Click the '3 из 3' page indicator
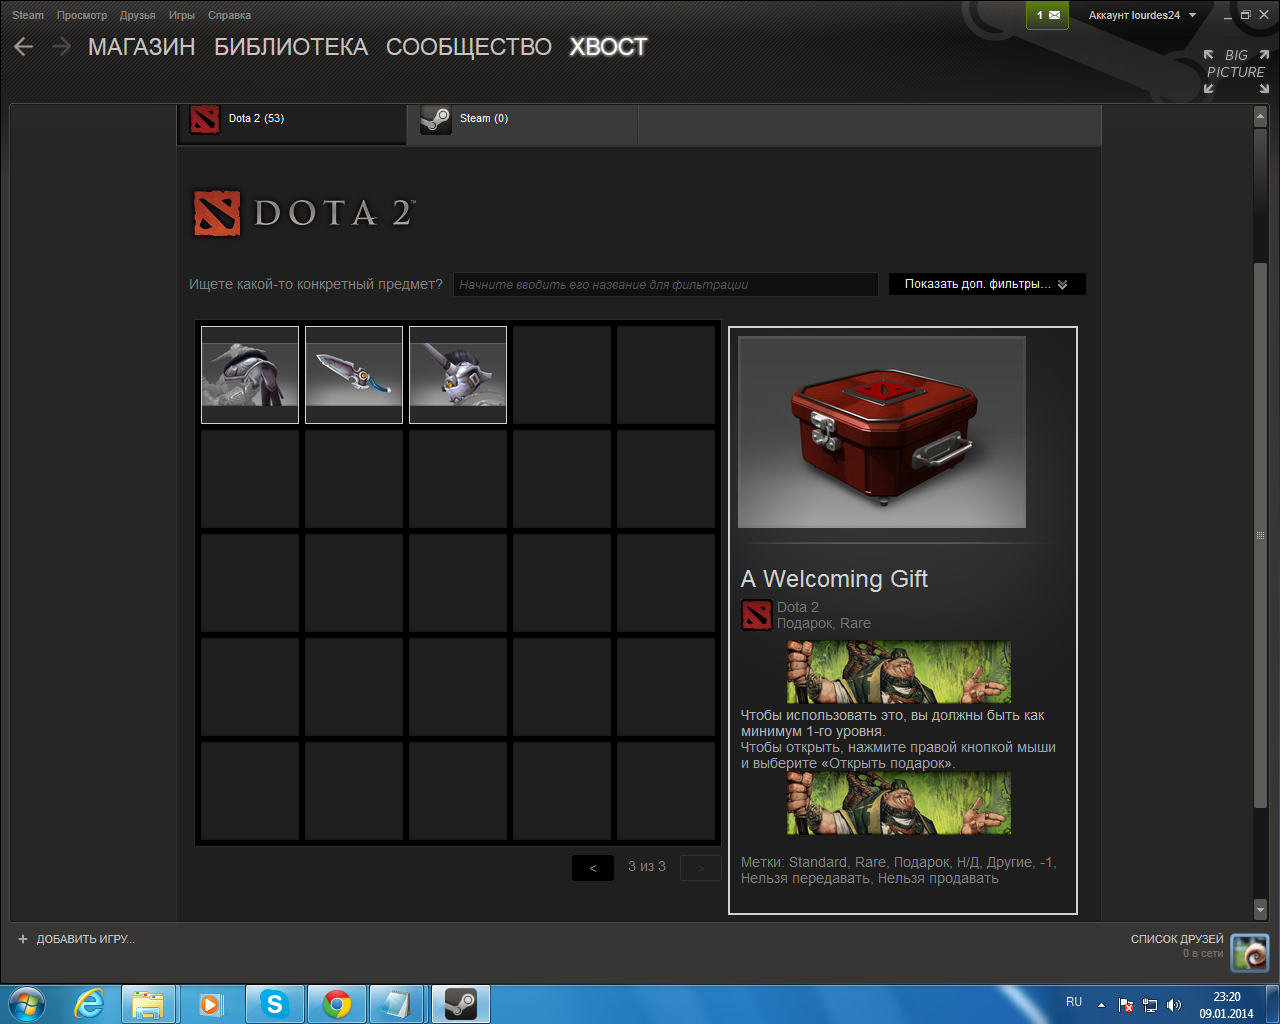Screen dimensions: 1280x1024 click(647, 866)
